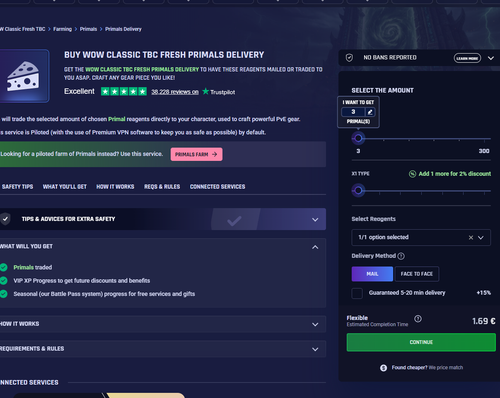The image size is (500, 398).
Task: Click Add 1 more for 2% discount
Action: tap(455, 174)
